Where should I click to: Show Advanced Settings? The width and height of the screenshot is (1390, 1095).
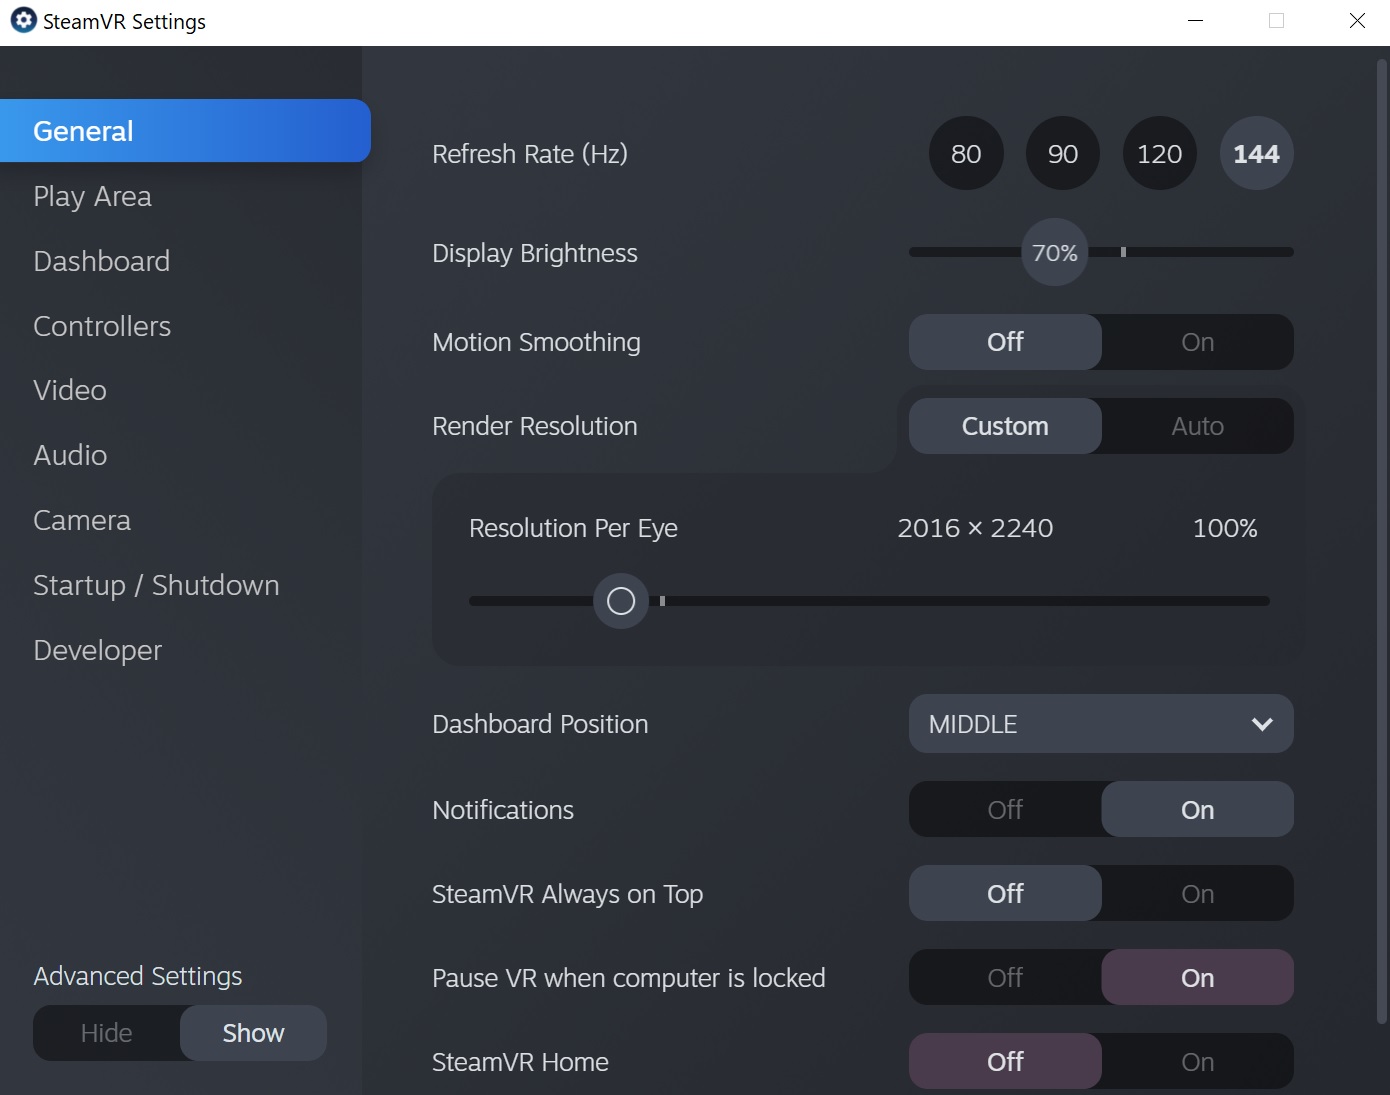253,1033
